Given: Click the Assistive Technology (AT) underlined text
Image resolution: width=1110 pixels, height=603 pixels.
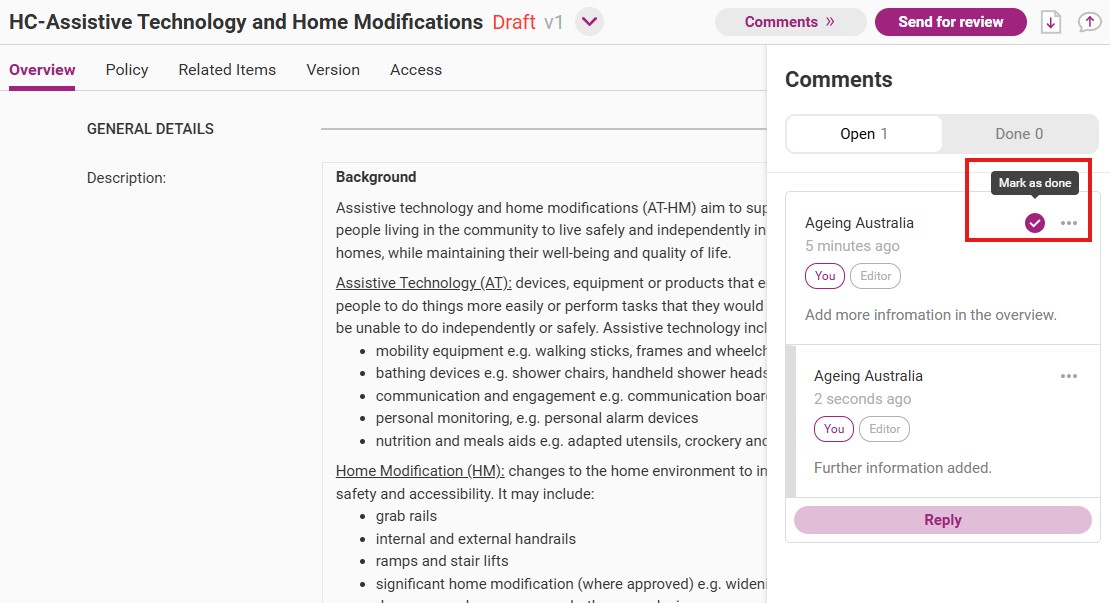Looking at the screenshot, I should [x=423, y=283].
